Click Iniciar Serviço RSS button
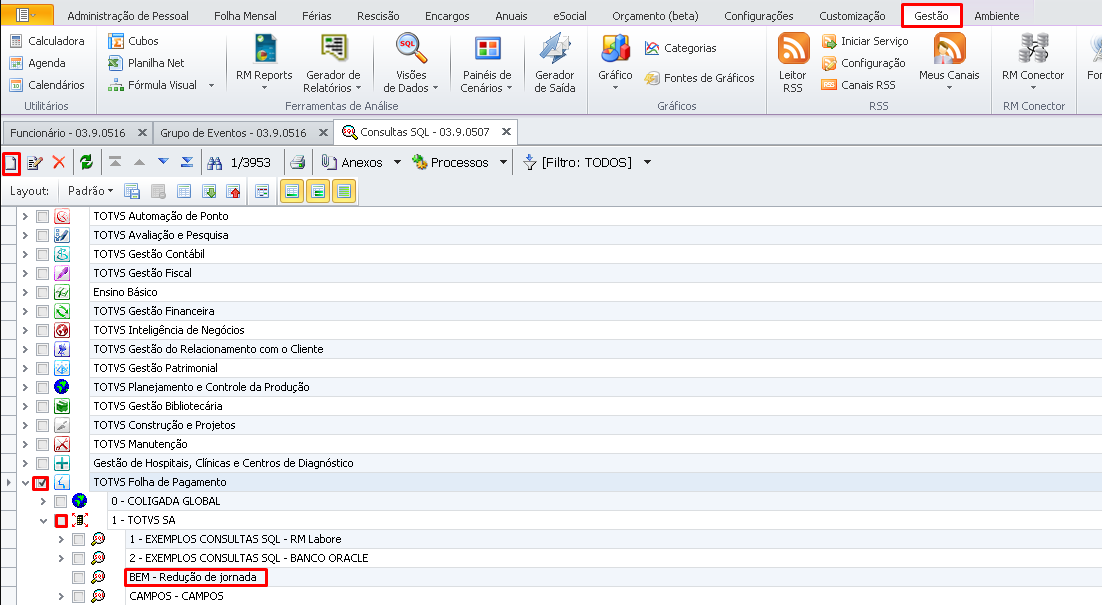The image size is (1102, 605). coord(865,41)
